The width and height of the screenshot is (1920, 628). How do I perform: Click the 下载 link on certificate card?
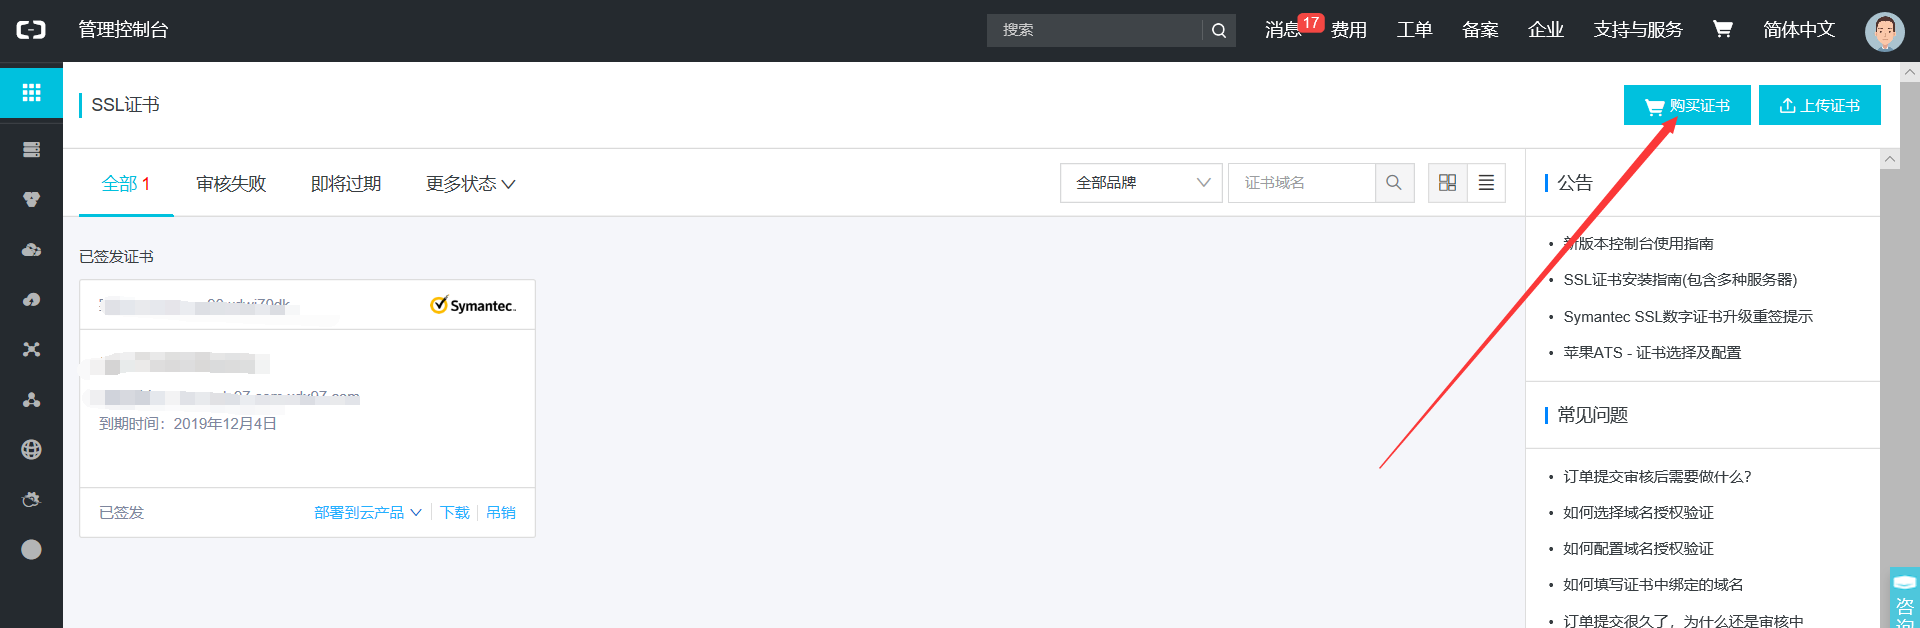455,513
